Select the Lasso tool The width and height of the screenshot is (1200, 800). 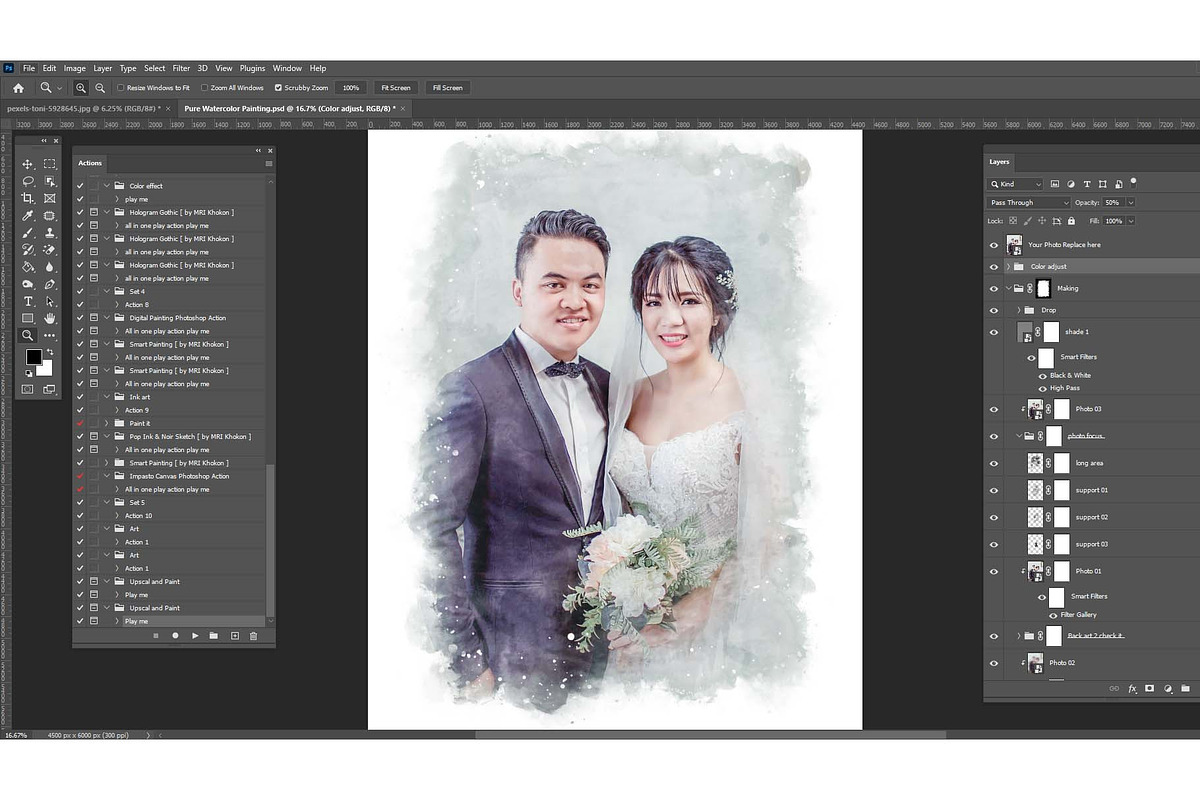click(x=28, y=181)
